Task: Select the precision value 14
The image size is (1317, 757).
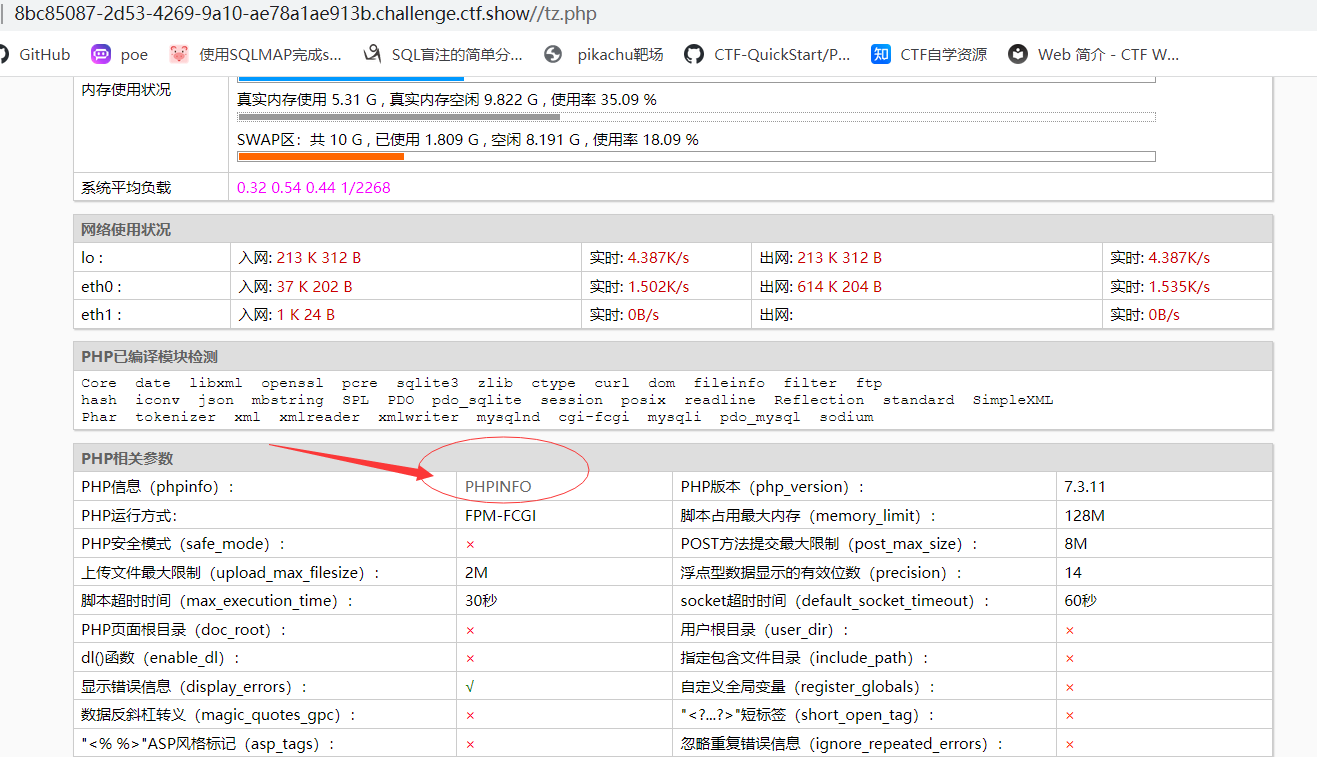Action: pos(1073,573)
